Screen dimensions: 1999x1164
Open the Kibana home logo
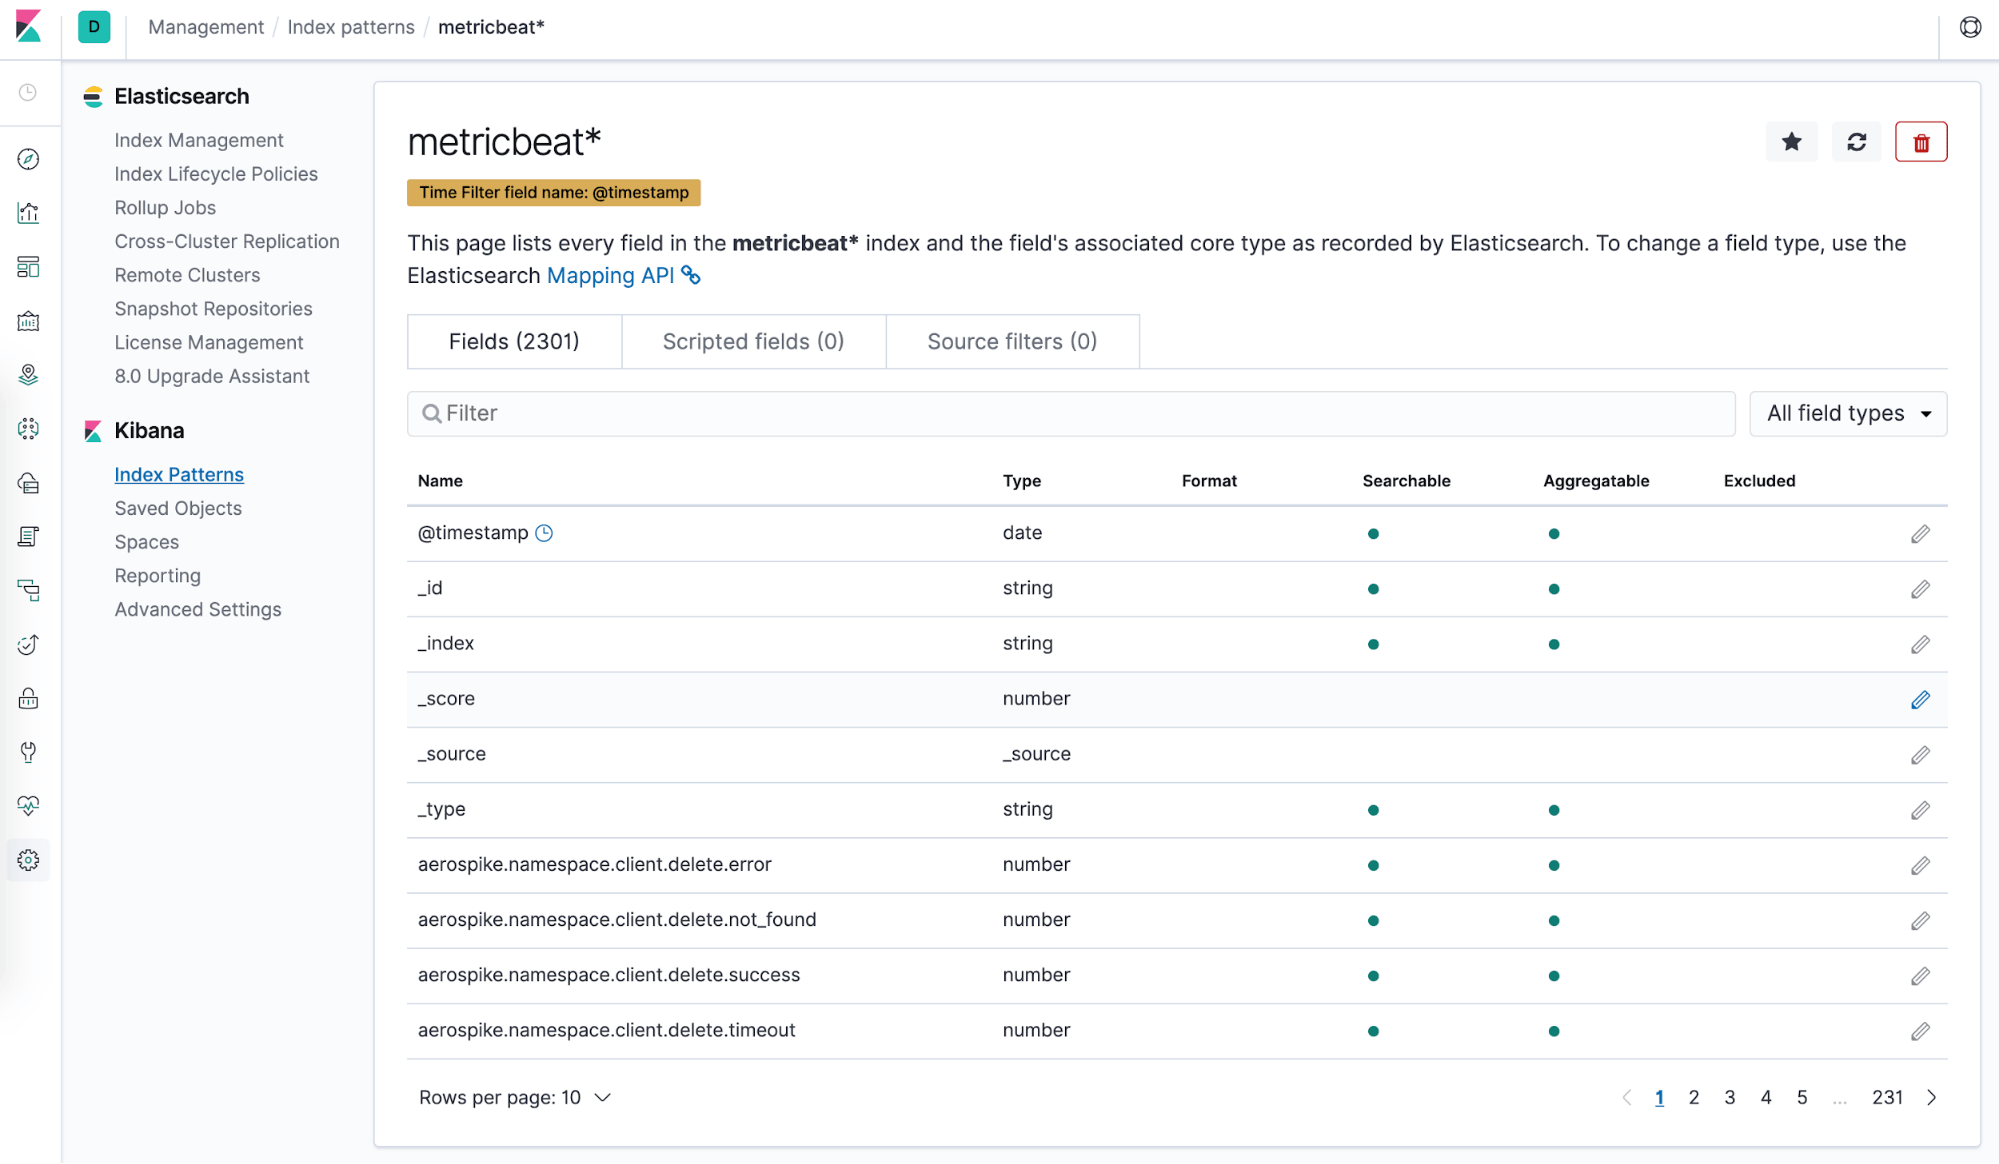pos(29,27)
